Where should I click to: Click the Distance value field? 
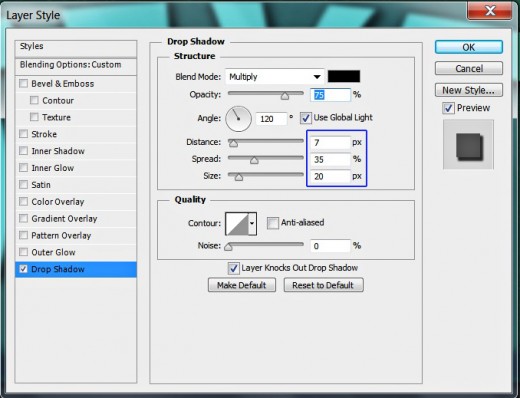click(330, 143)
